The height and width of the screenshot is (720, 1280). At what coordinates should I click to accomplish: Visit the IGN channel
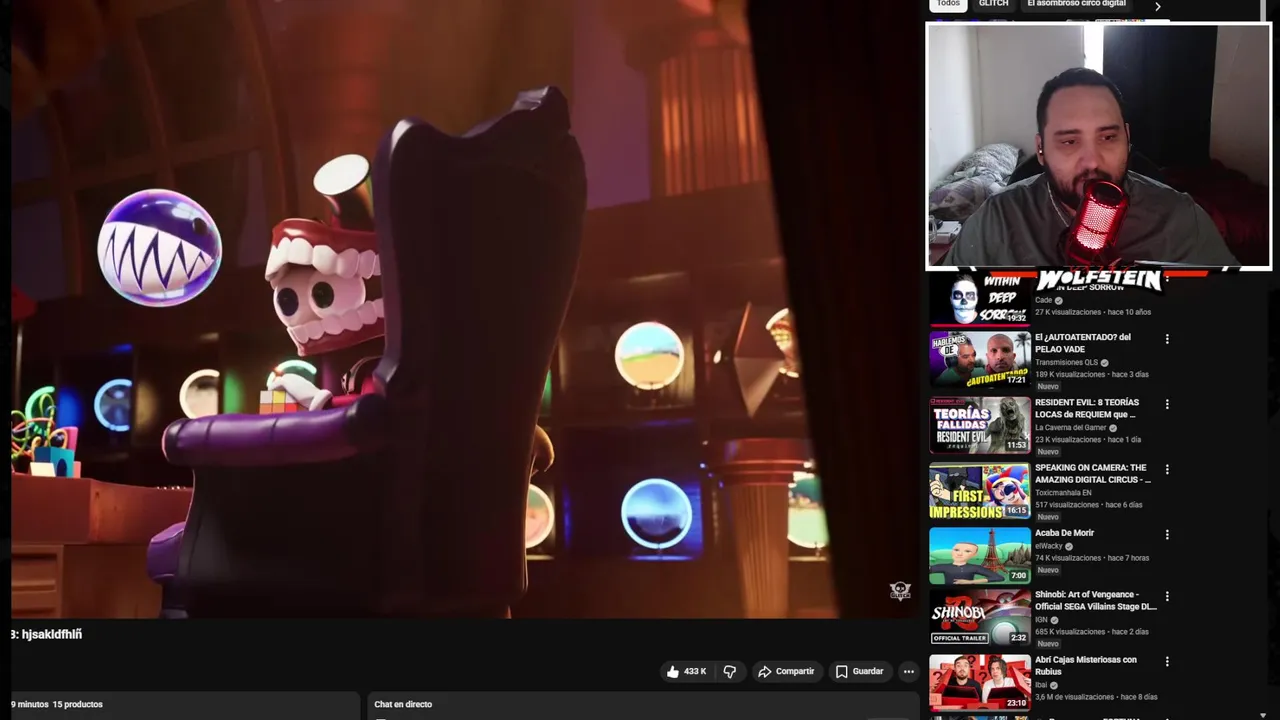point(1041,620)
